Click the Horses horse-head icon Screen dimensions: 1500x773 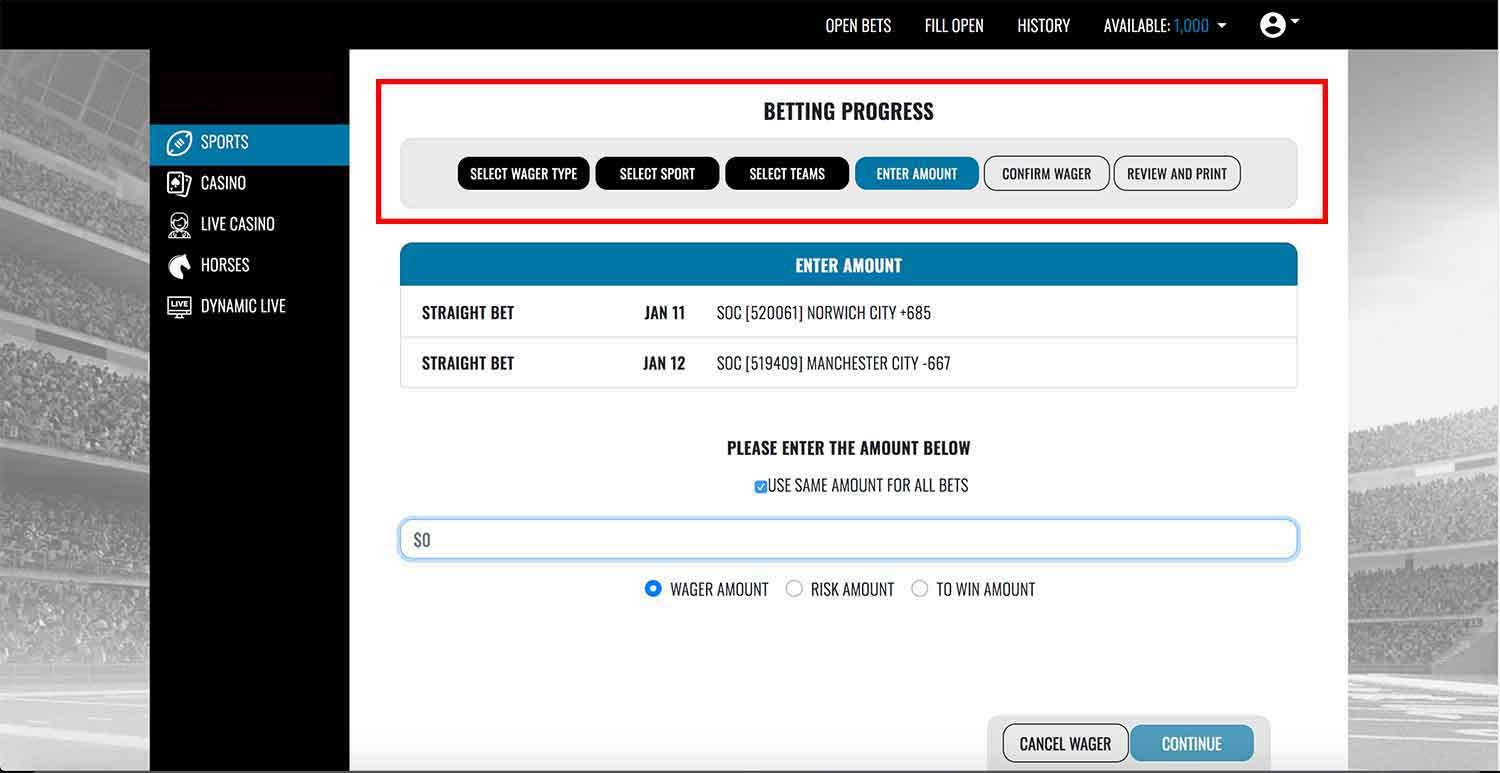pyautogui.click(x=180, y=264)
